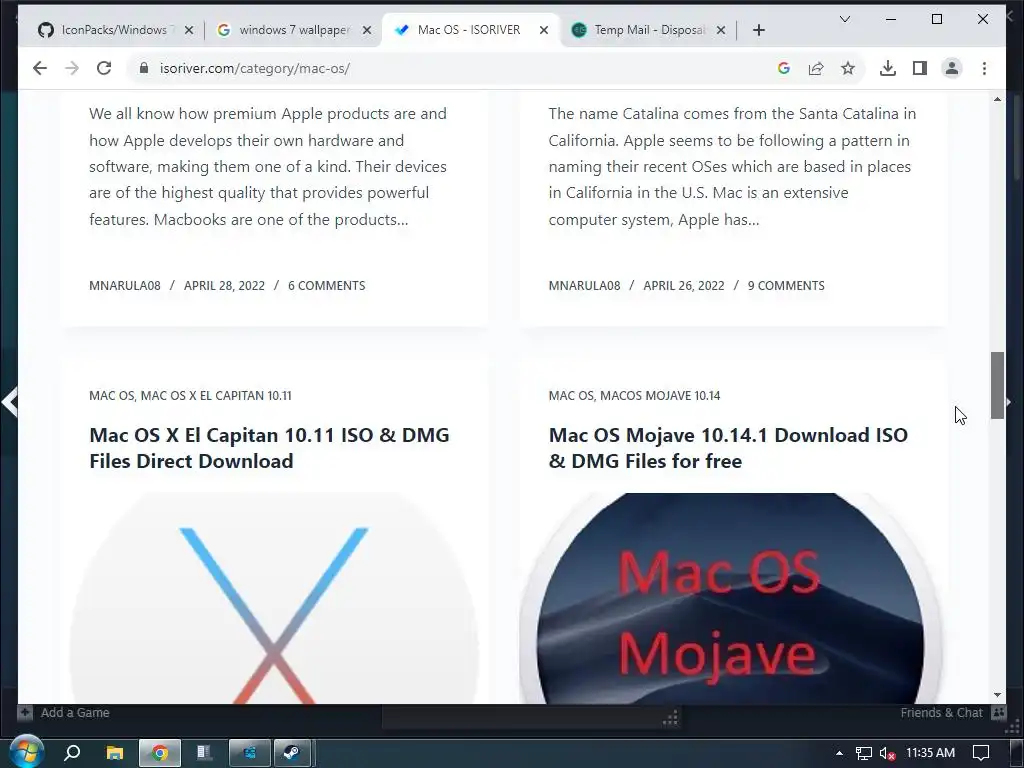Open the tab search dropdown arrow
The image size is (1024, 768).
pyautogui.click(x=844, y=19)
